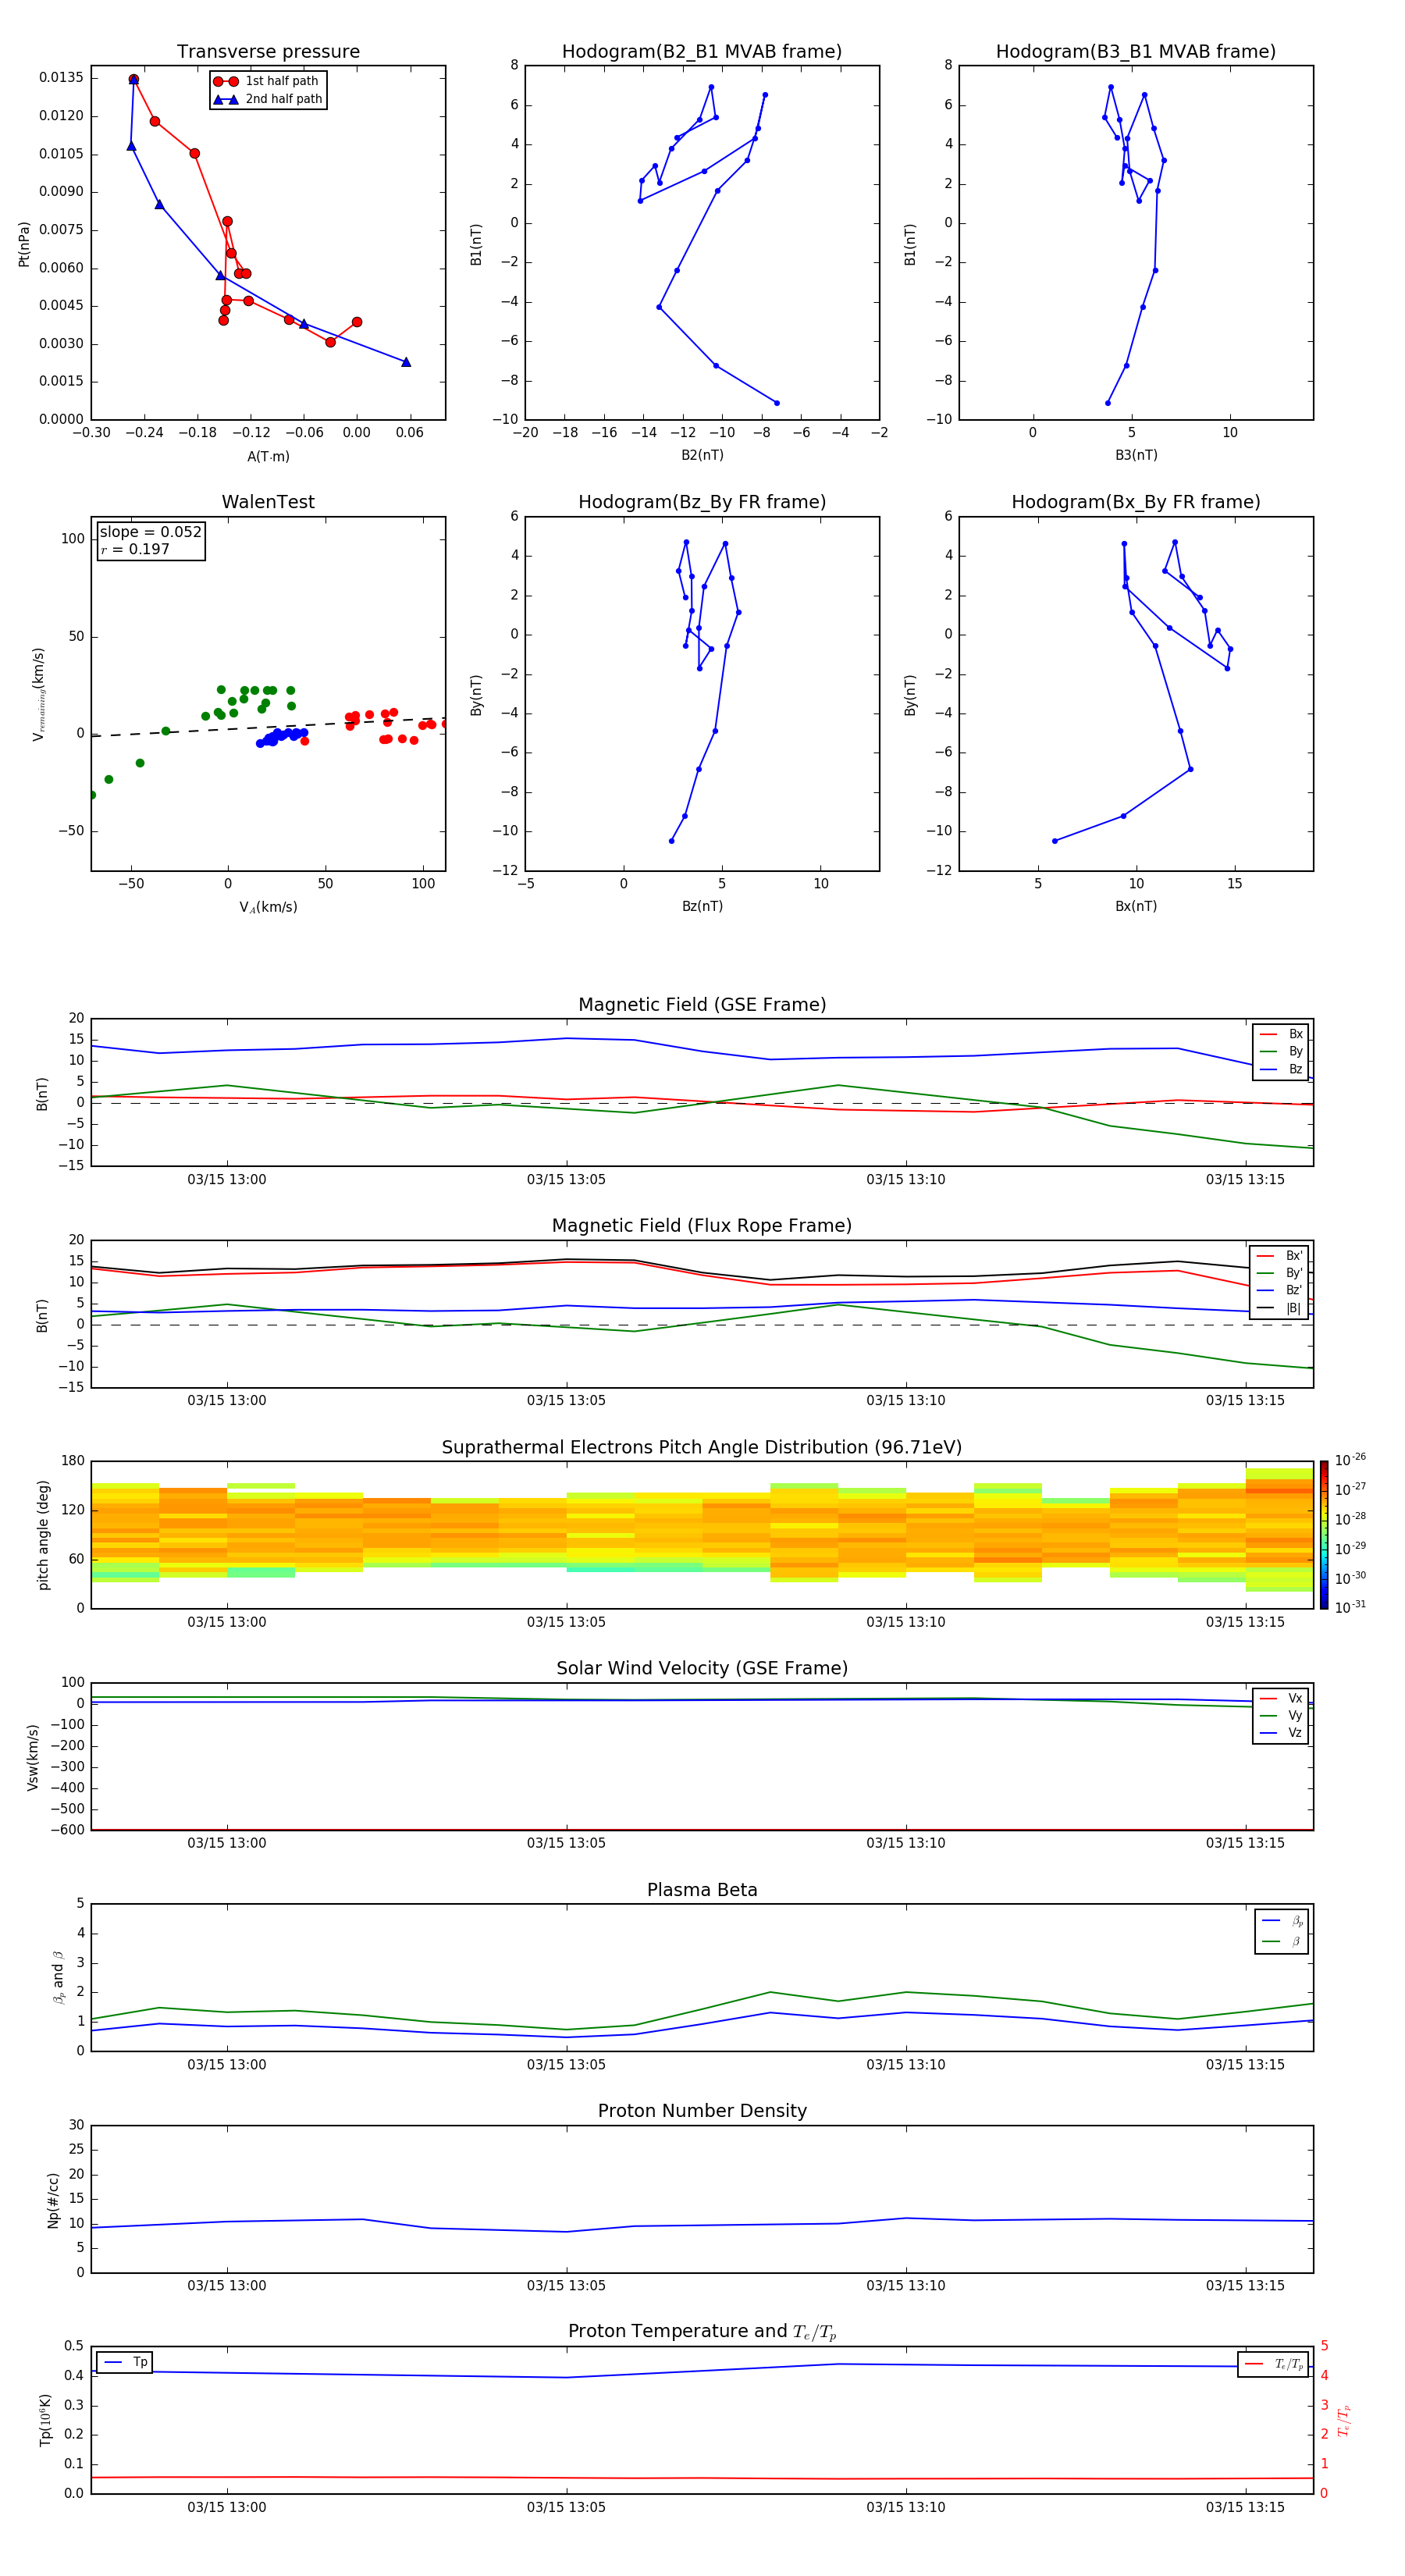Click '03/15 13:10' tick under Proton Number Density
Viewport: 1405px width, 2576px height.
906,2286
